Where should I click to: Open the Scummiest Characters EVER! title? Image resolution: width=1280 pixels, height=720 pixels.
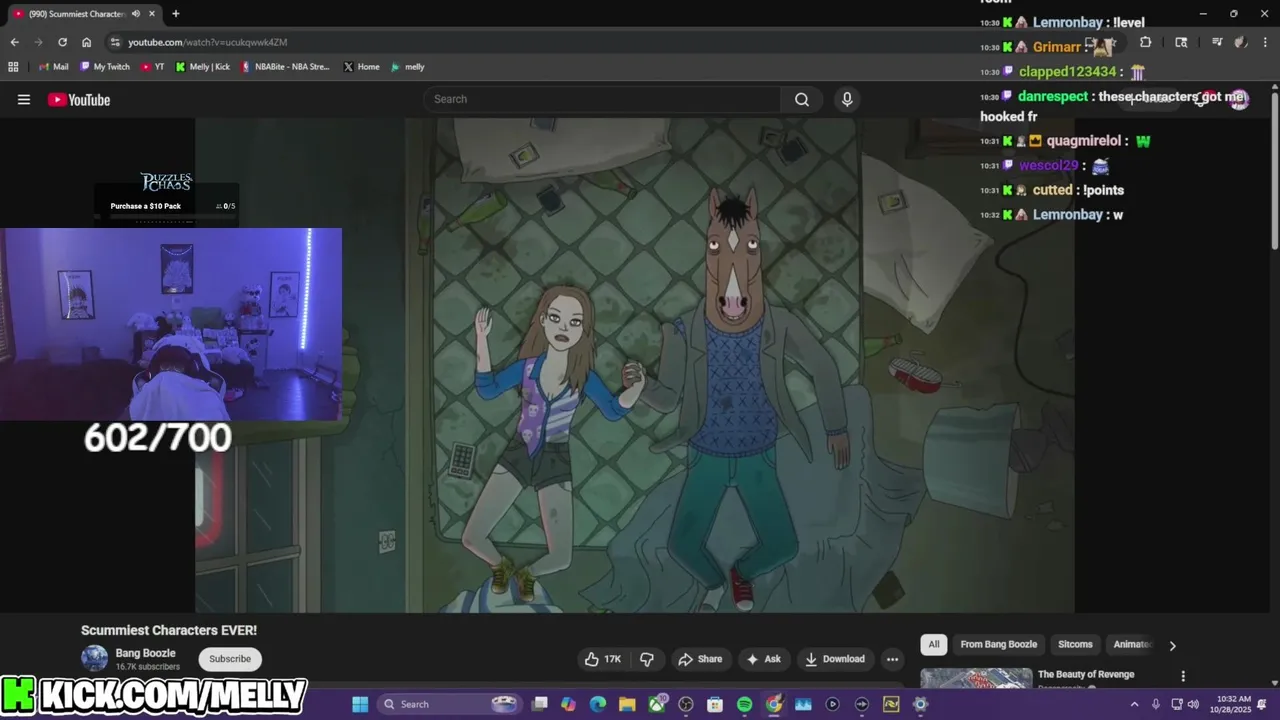pyautogui.click(x=169, y=630)
